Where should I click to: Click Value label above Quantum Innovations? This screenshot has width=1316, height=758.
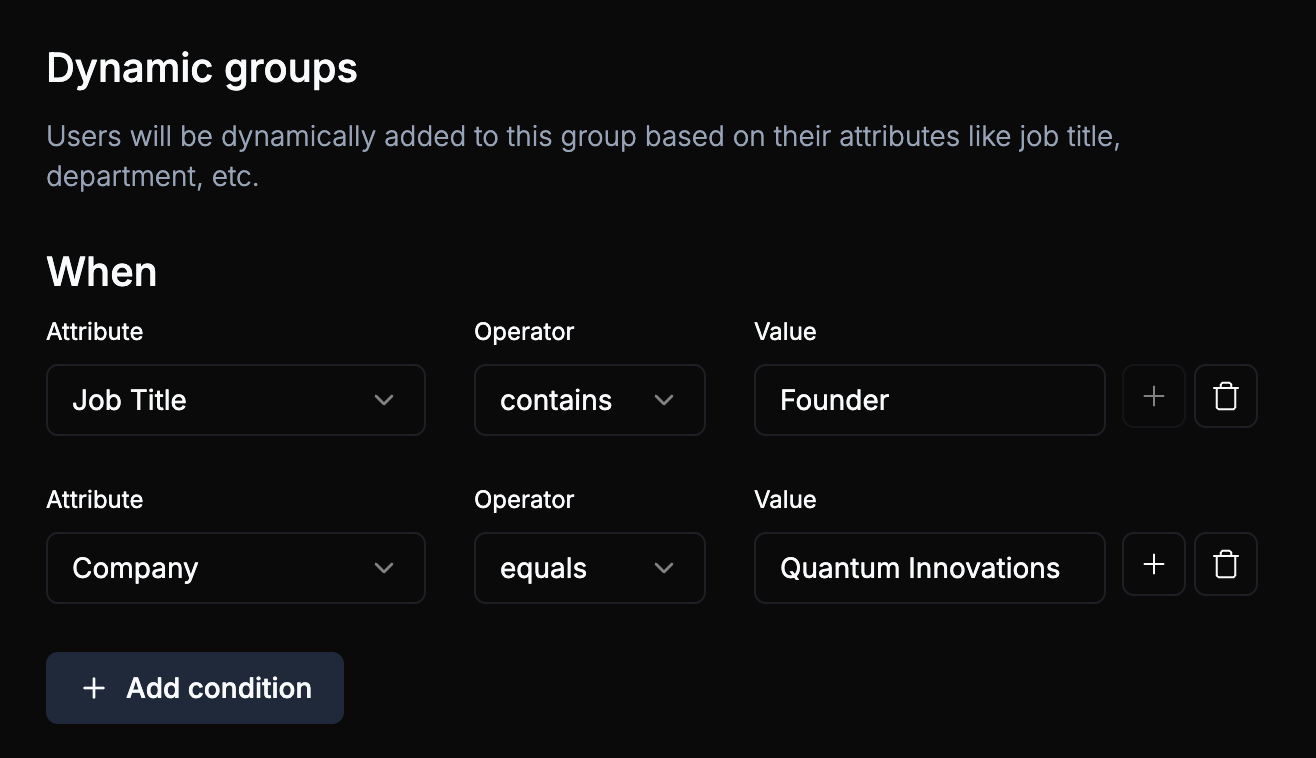click(x=785, y=500)
